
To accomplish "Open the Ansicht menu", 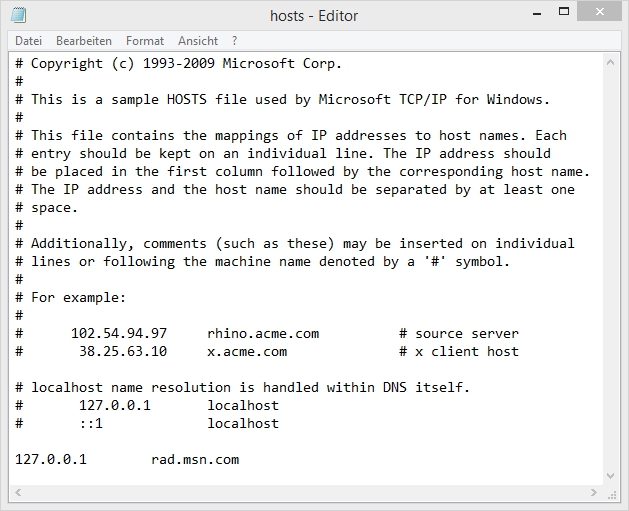I will 198,41.
